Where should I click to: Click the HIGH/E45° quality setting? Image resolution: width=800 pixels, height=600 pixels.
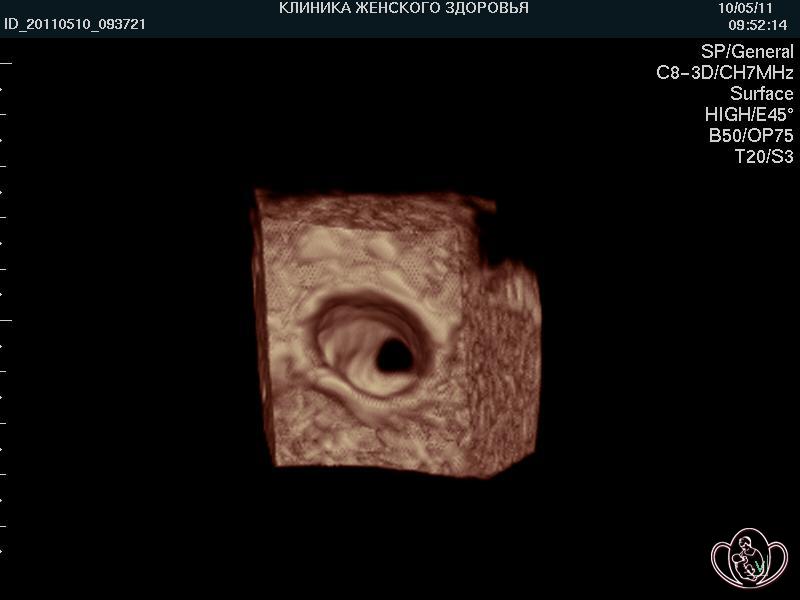749,114
